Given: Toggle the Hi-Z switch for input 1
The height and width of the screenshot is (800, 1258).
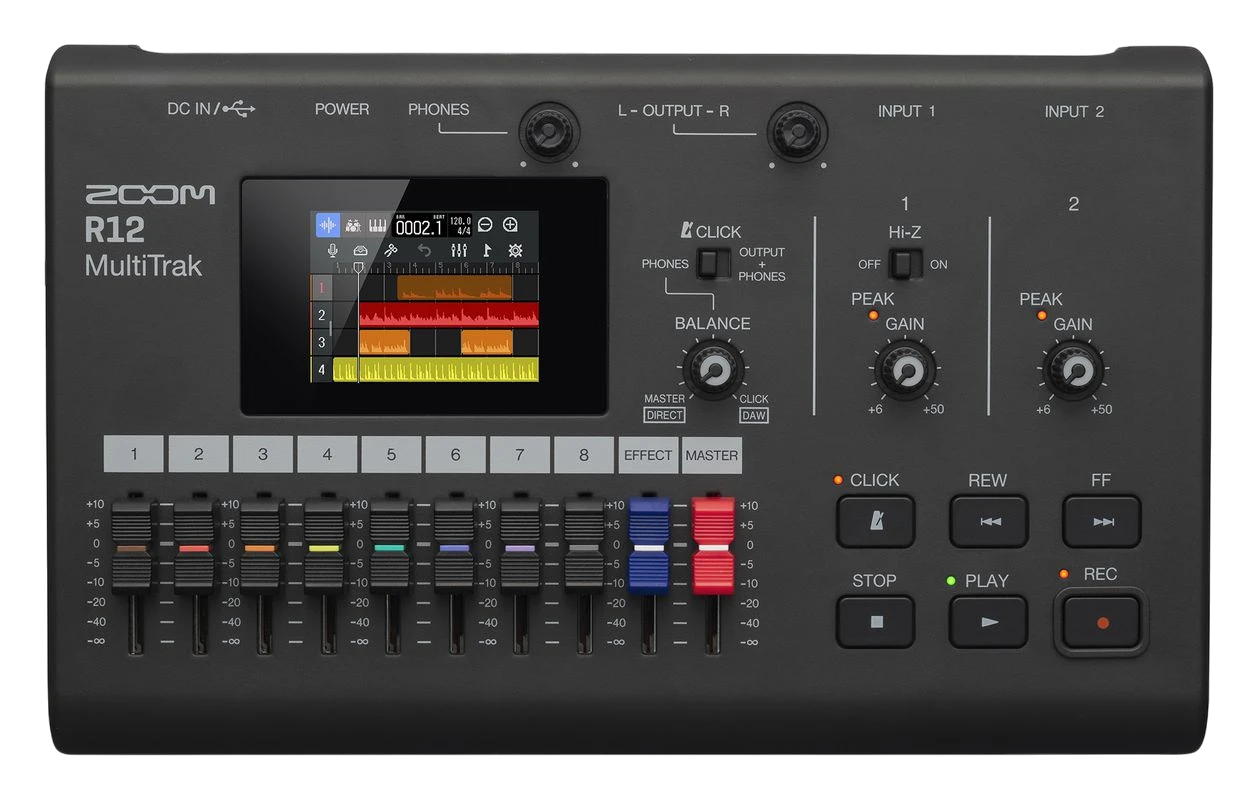Looking at the screenshot, I should click(905, 265).
